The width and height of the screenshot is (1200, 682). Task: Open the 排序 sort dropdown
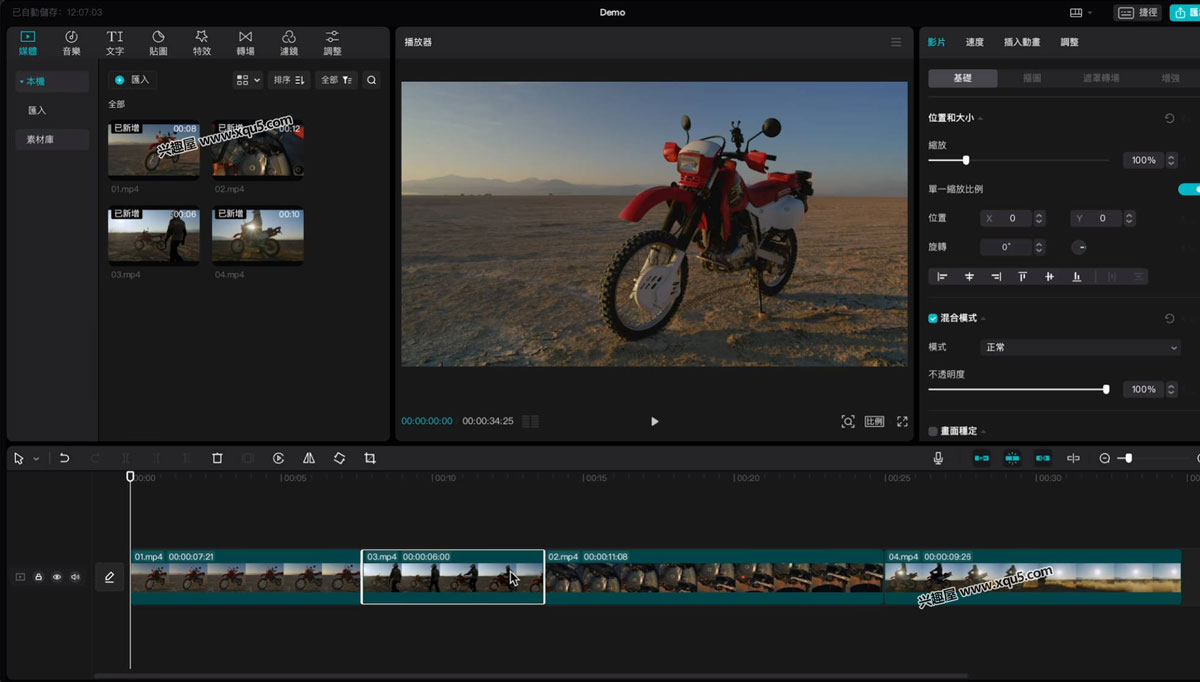289,80
